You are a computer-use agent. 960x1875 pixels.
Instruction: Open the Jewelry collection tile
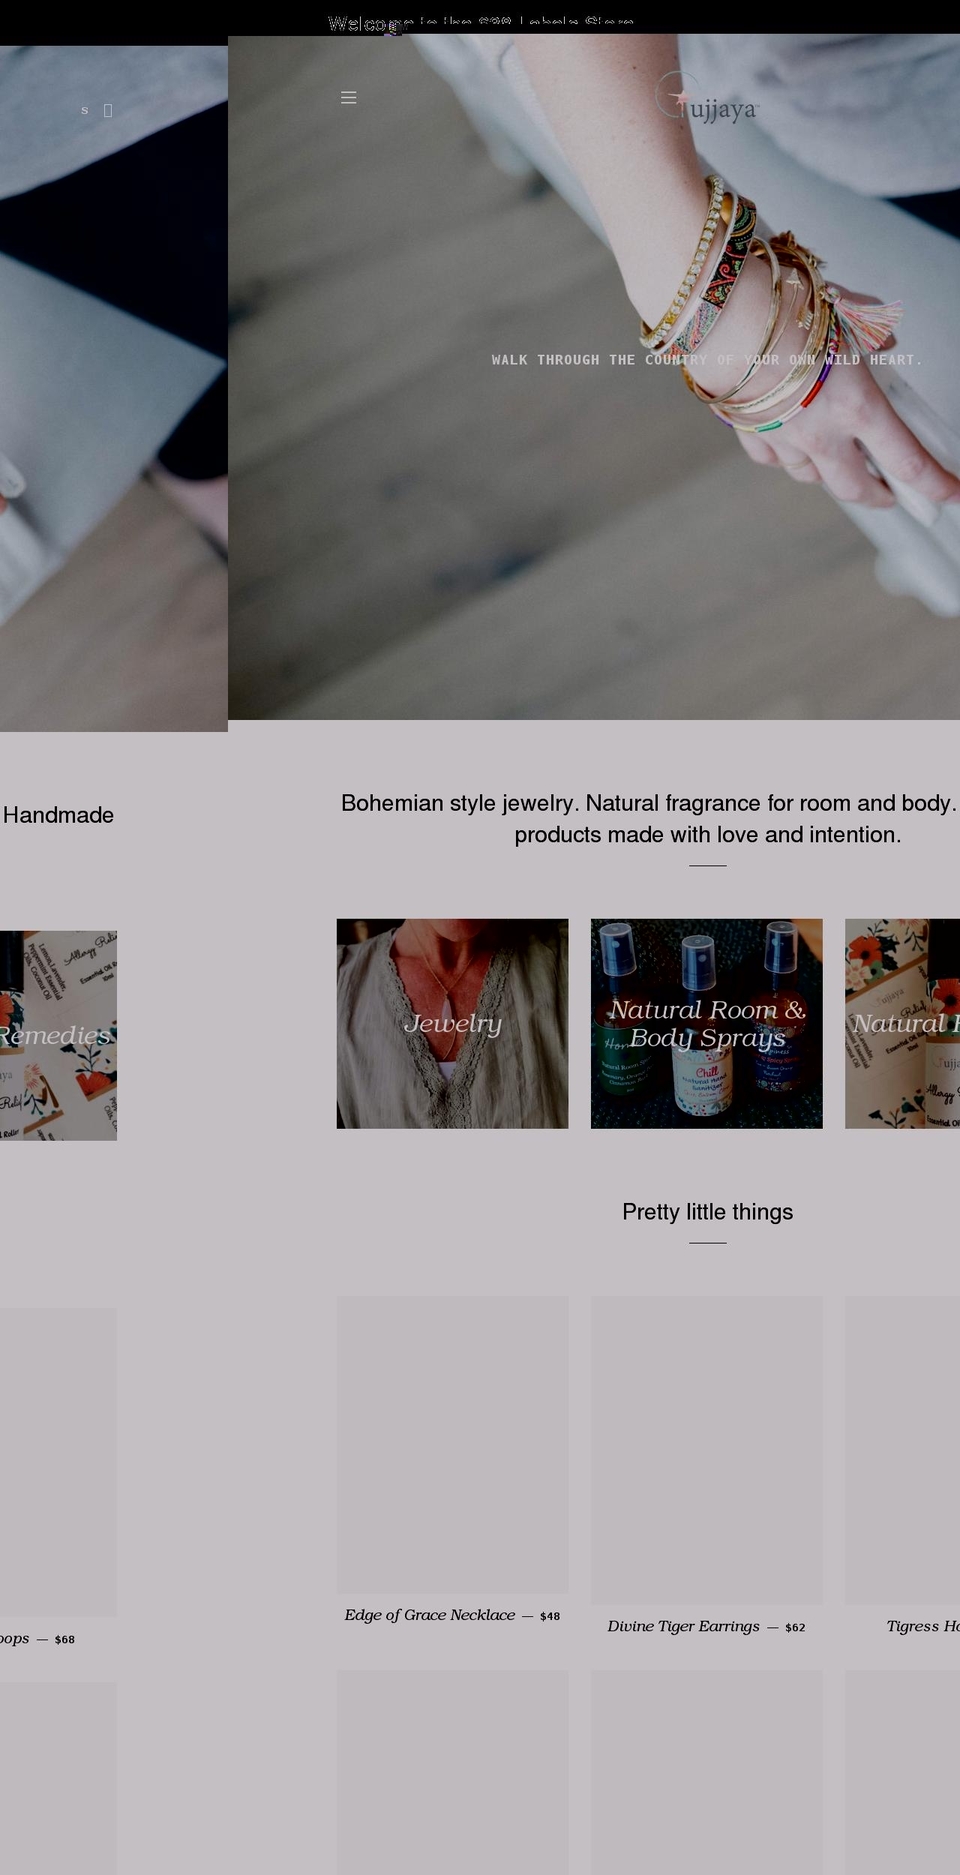(452, 1023)
